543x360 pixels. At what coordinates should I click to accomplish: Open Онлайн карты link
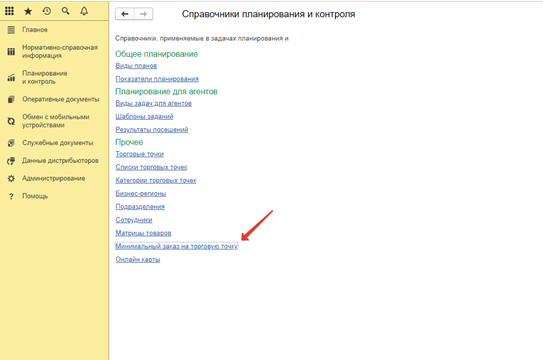tap(138, 260)
